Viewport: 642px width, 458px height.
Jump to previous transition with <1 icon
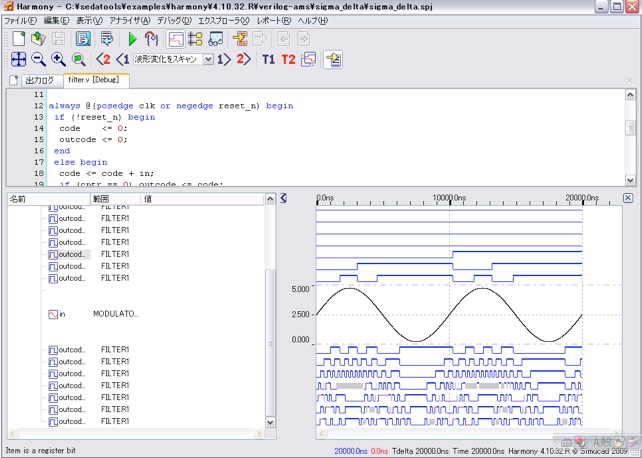(124, 60)
